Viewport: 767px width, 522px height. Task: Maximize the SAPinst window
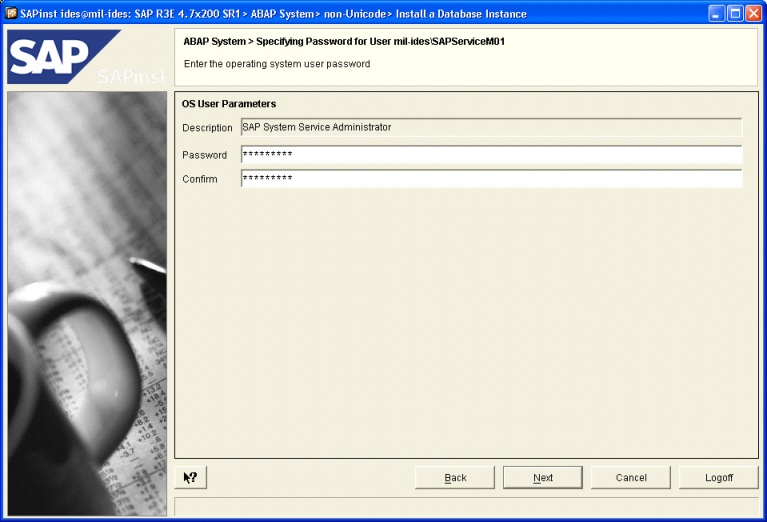[x=735, y=13]
